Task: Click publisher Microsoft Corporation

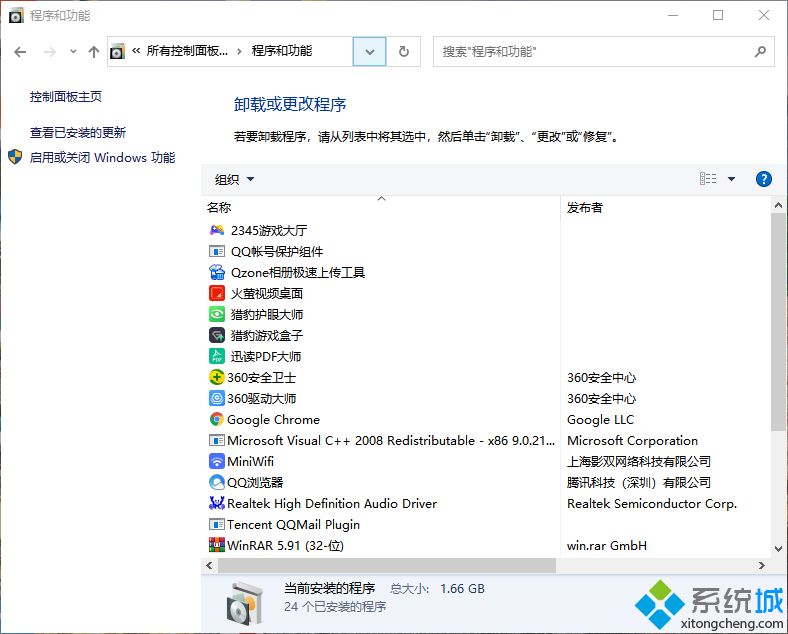Action: (x=632, y=440)
